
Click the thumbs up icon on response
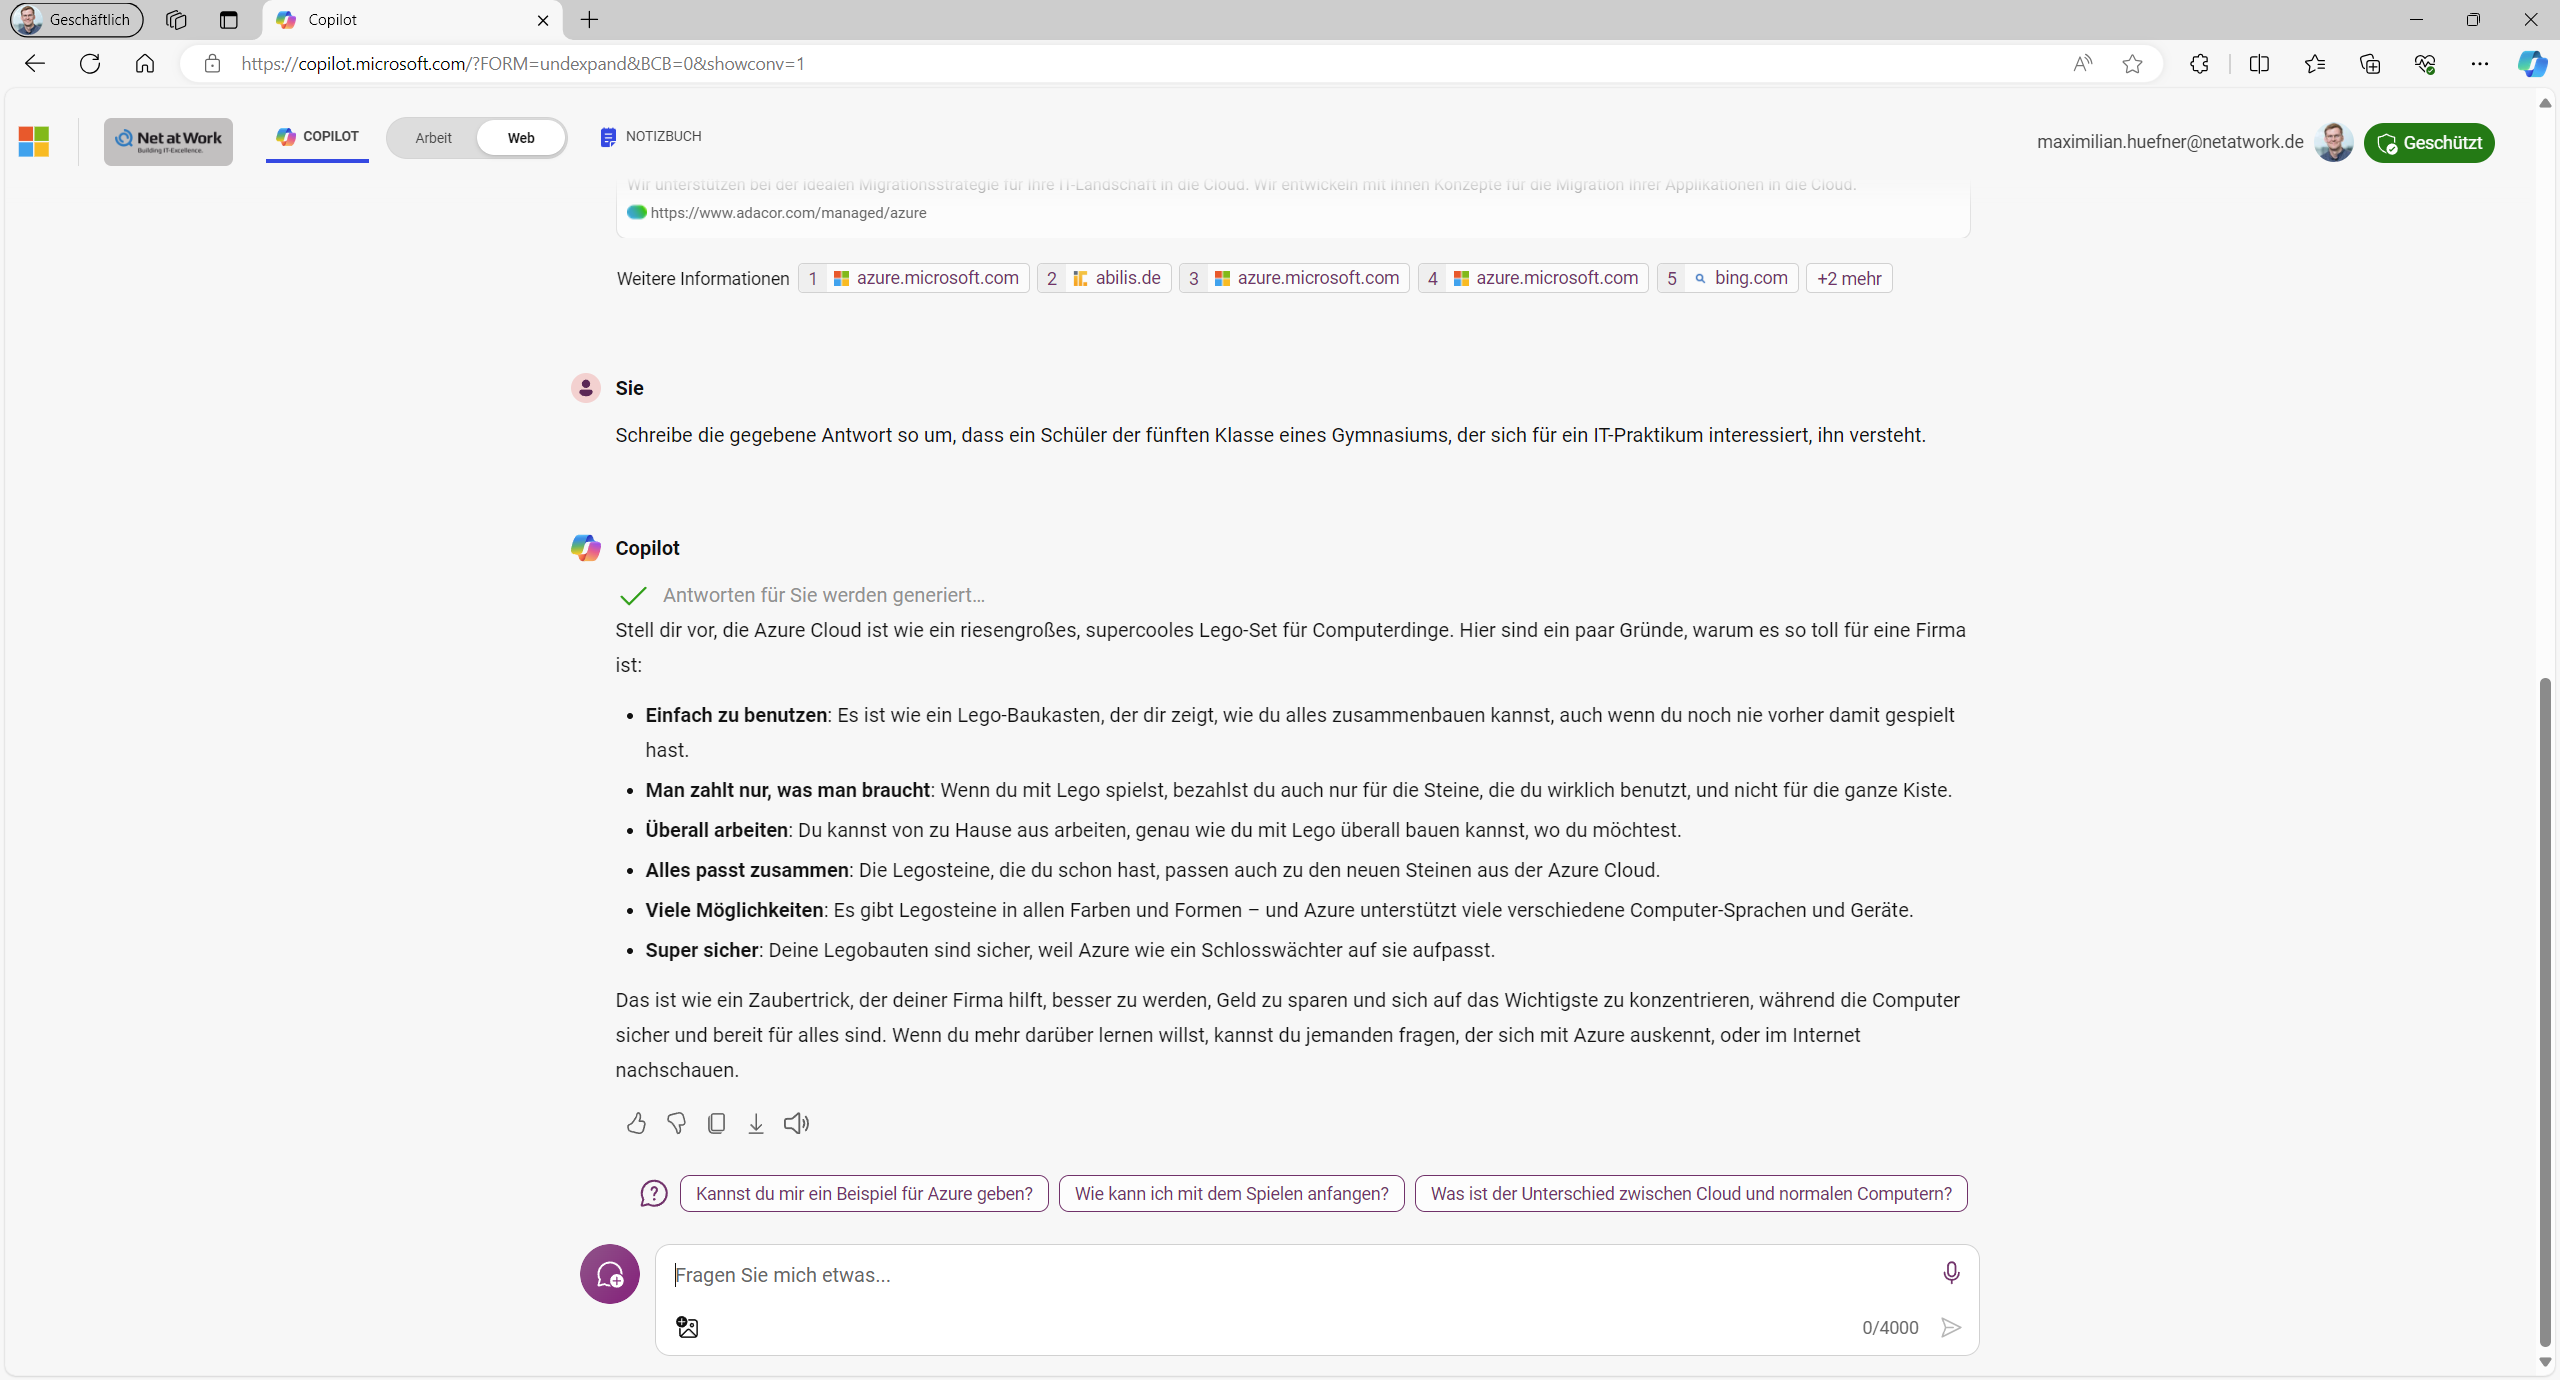(x=635, y=1123)
